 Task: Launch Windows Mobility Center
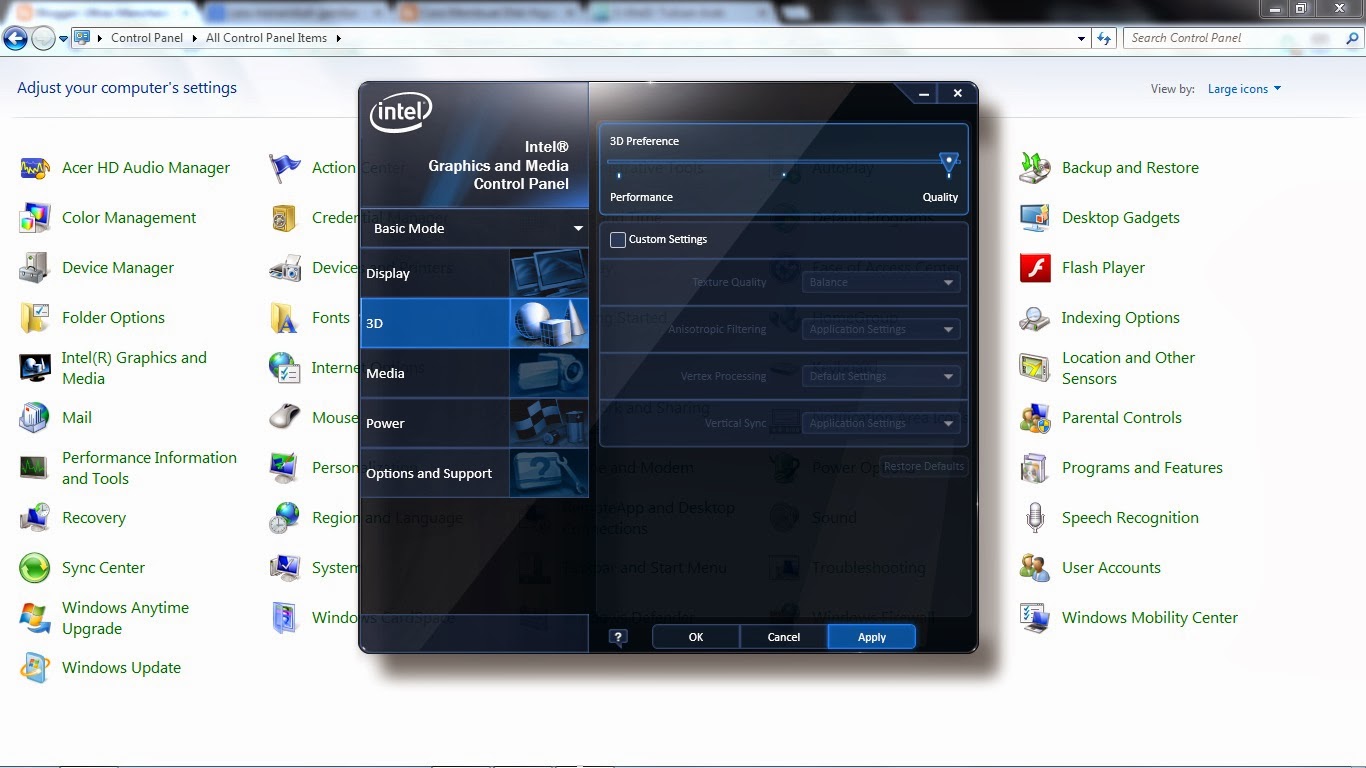(1149, 617)
